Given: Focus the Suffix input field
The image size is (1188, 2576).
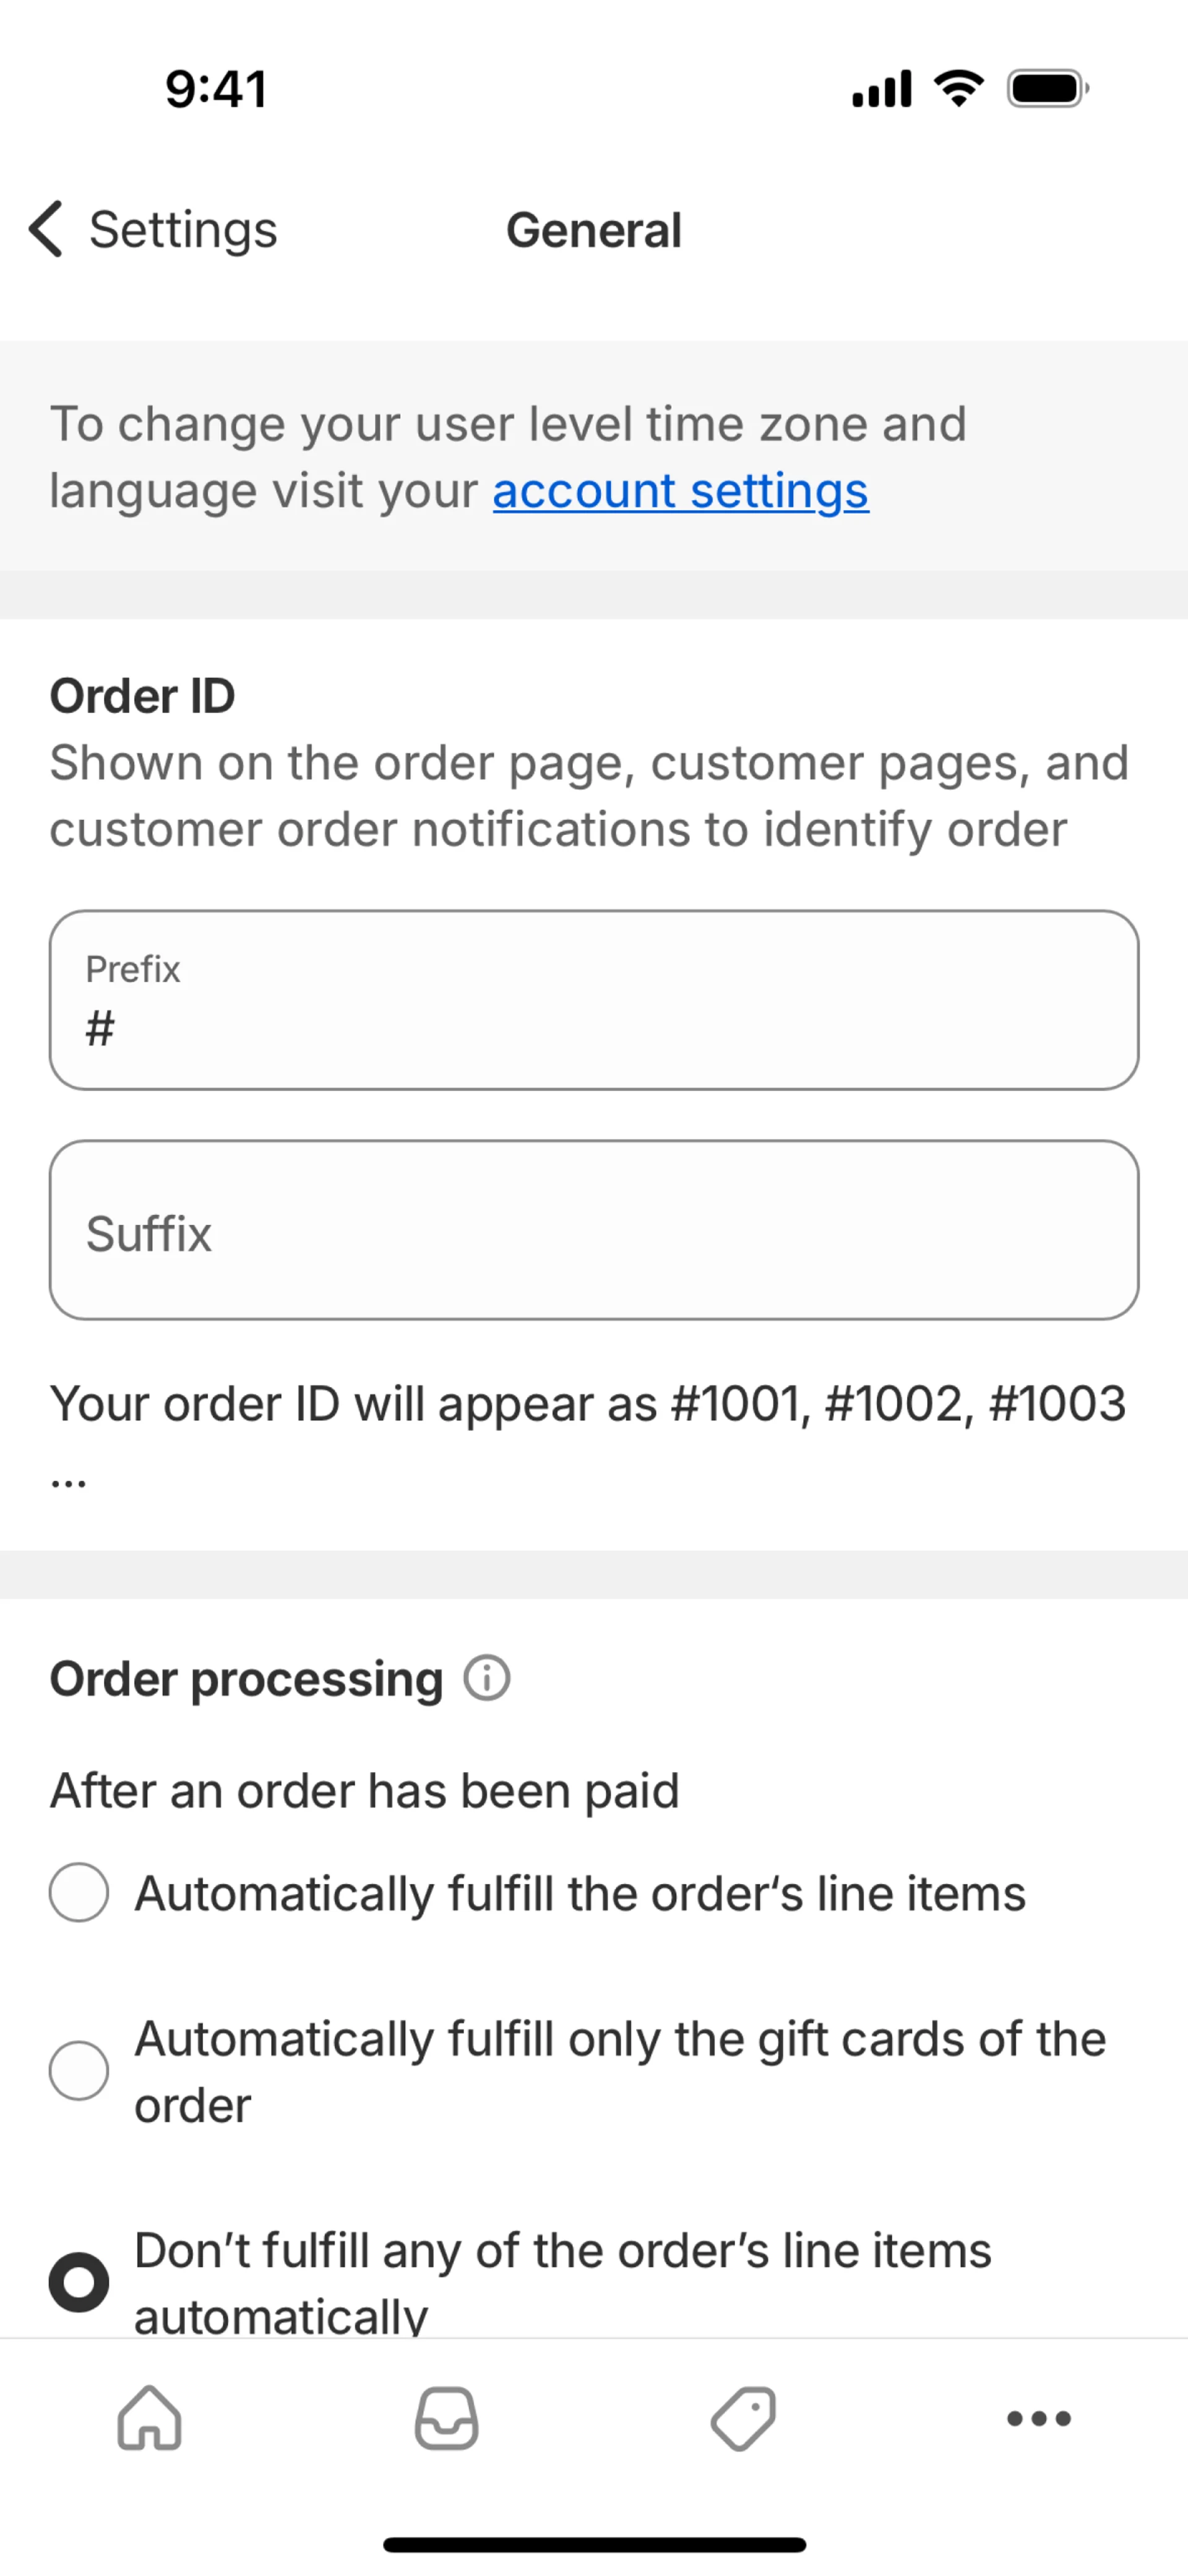Looking at the screenshot, I should click(x=594, y=1230).
